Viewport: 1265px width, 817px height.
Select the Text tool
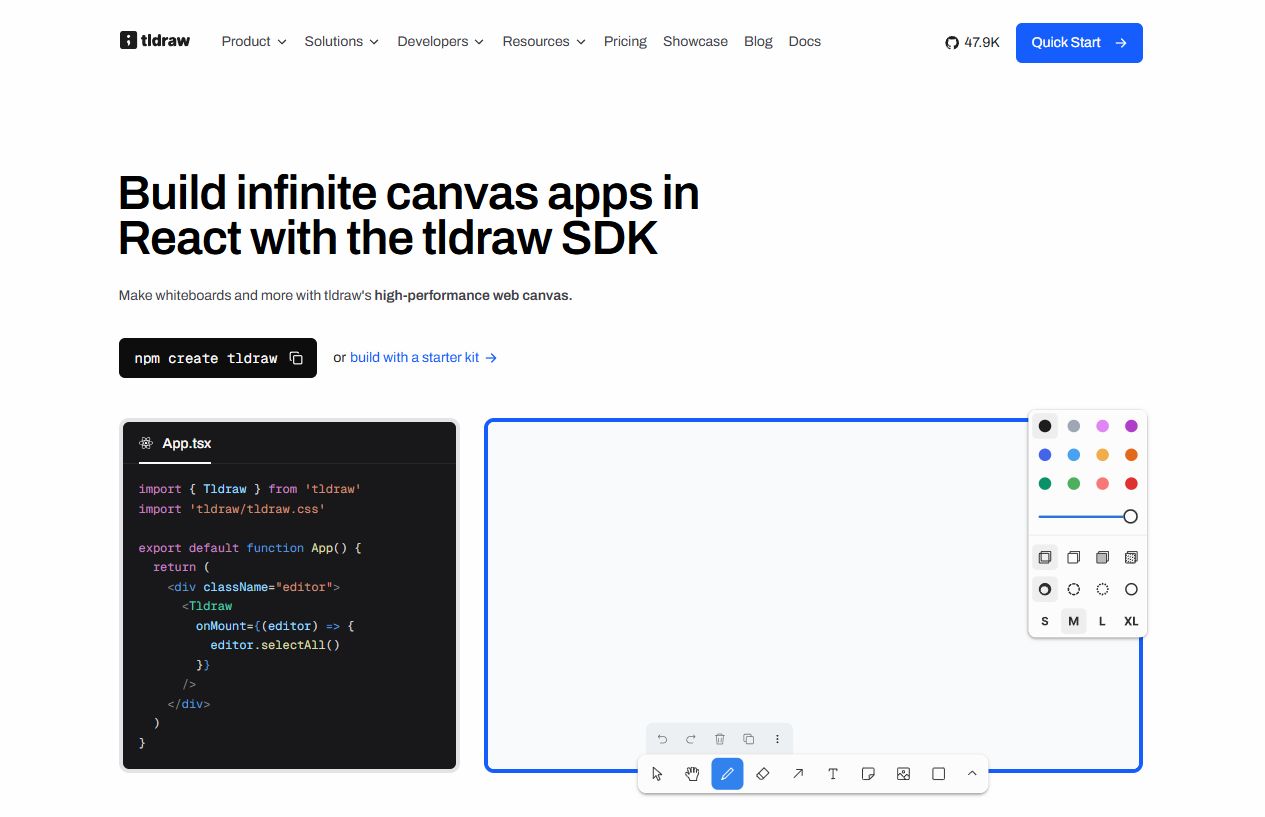833,774
